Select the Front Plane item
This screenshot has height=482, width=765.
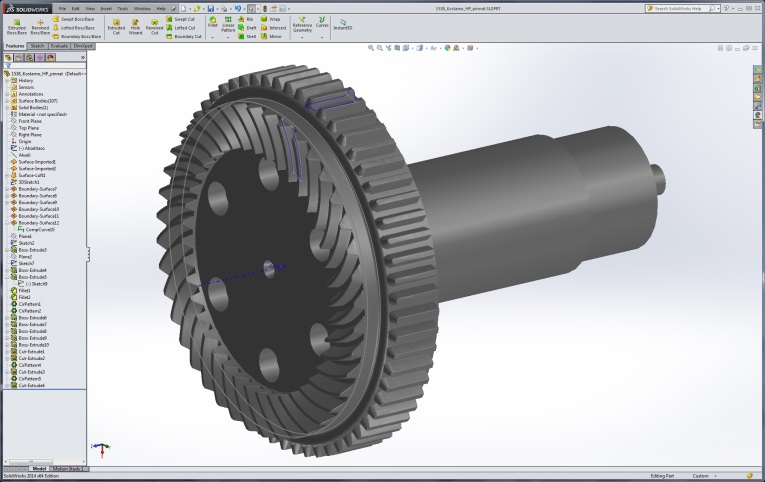(26, 121)
